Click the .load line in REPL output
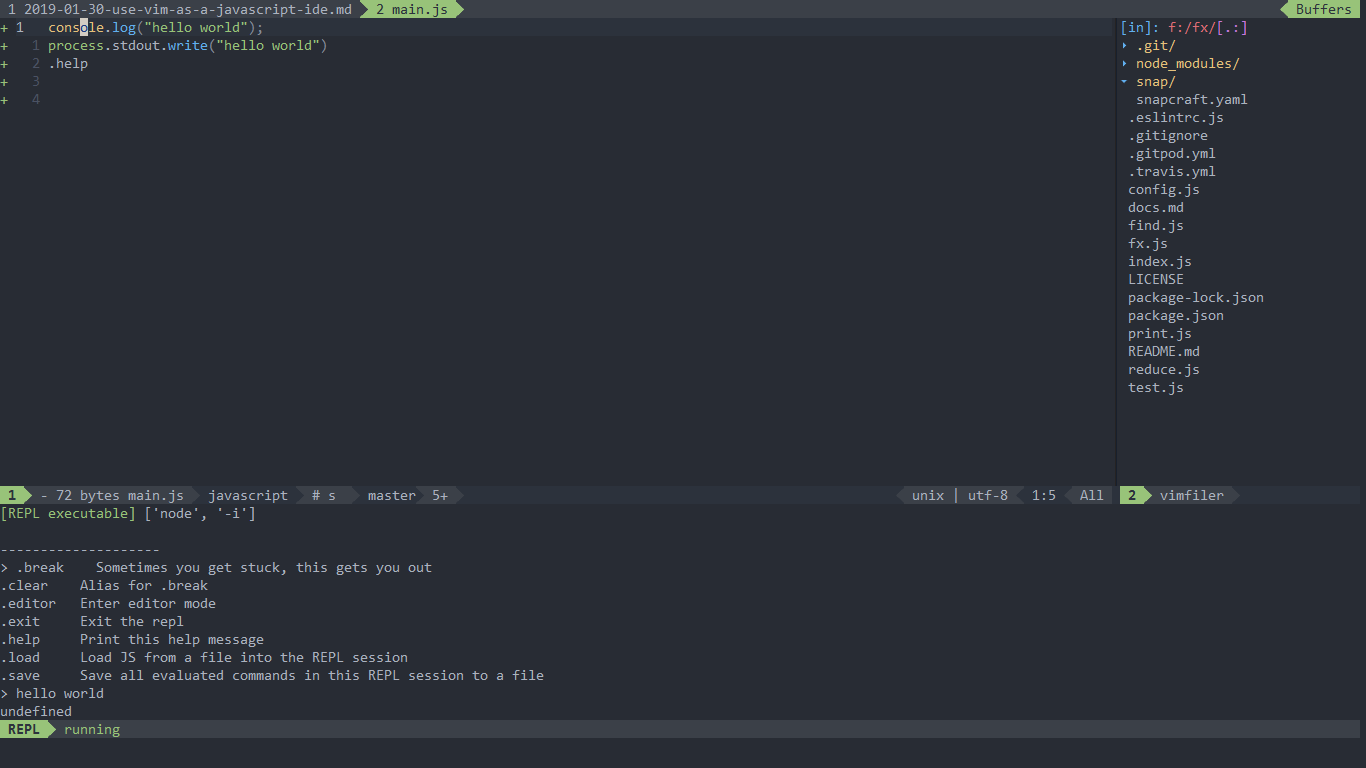This screenshot has height=768, width=1366. point(204,657)
